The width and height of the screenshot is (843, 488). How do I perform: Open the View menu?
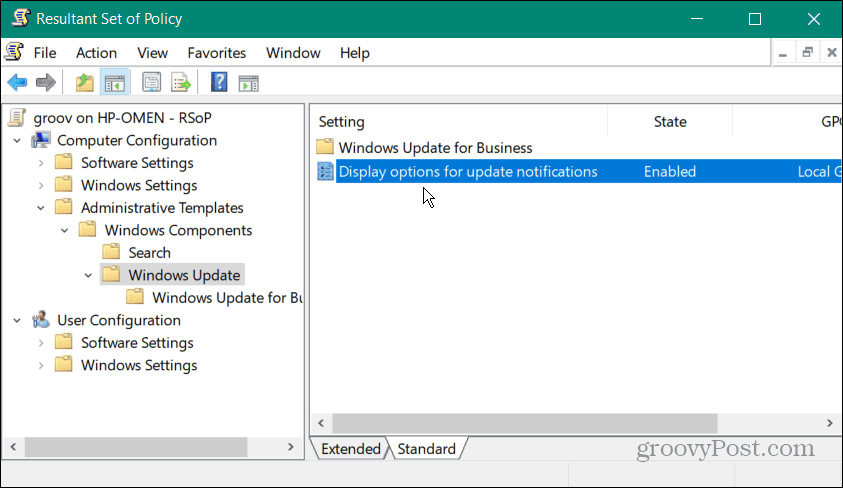pyautogui.click(x=152, y=53)
